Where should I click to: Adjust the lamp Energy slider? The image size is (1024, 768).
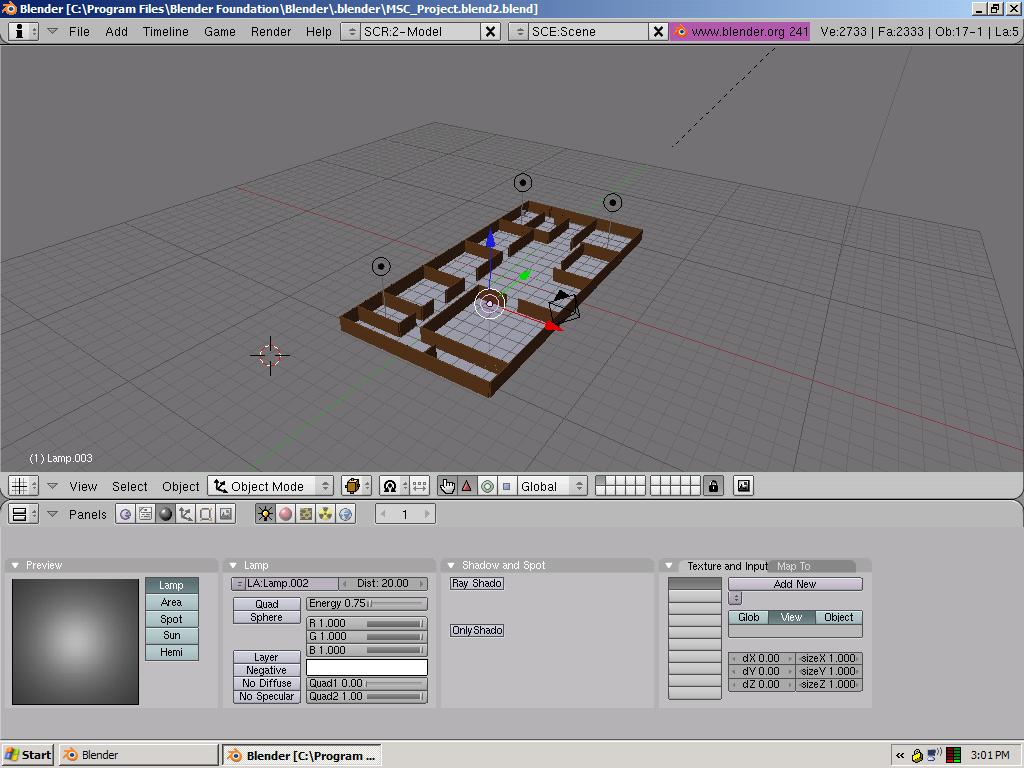[366, 604]
